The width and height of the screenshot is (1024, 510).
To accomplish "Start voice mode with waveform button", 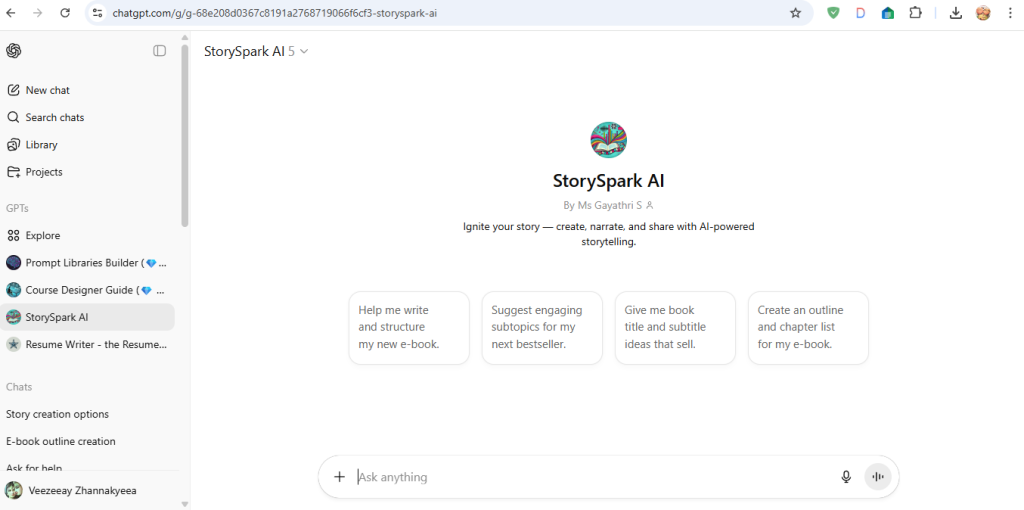I will click(x=878, y=477).
